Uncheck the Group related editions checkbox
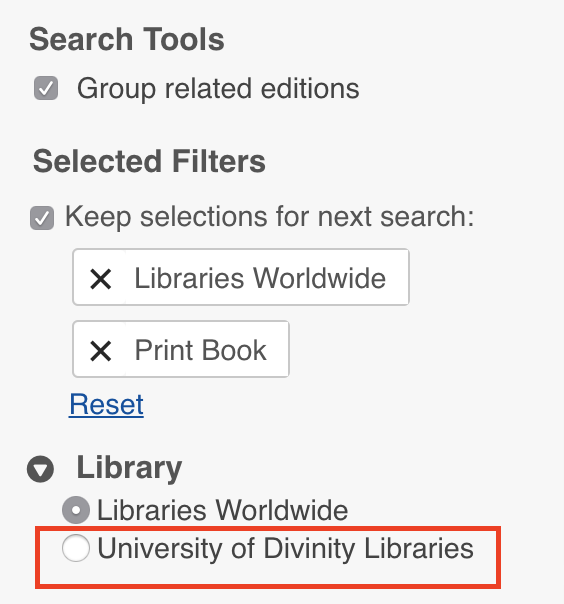 (46, 88)
